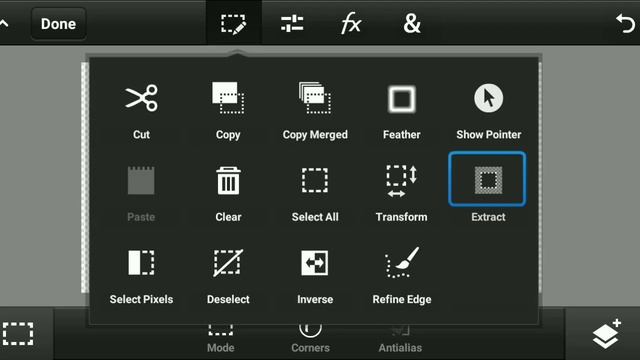Viewport: 640px width, 360px height.
Task: Open the ampersand extras tab
Action: 411,24
